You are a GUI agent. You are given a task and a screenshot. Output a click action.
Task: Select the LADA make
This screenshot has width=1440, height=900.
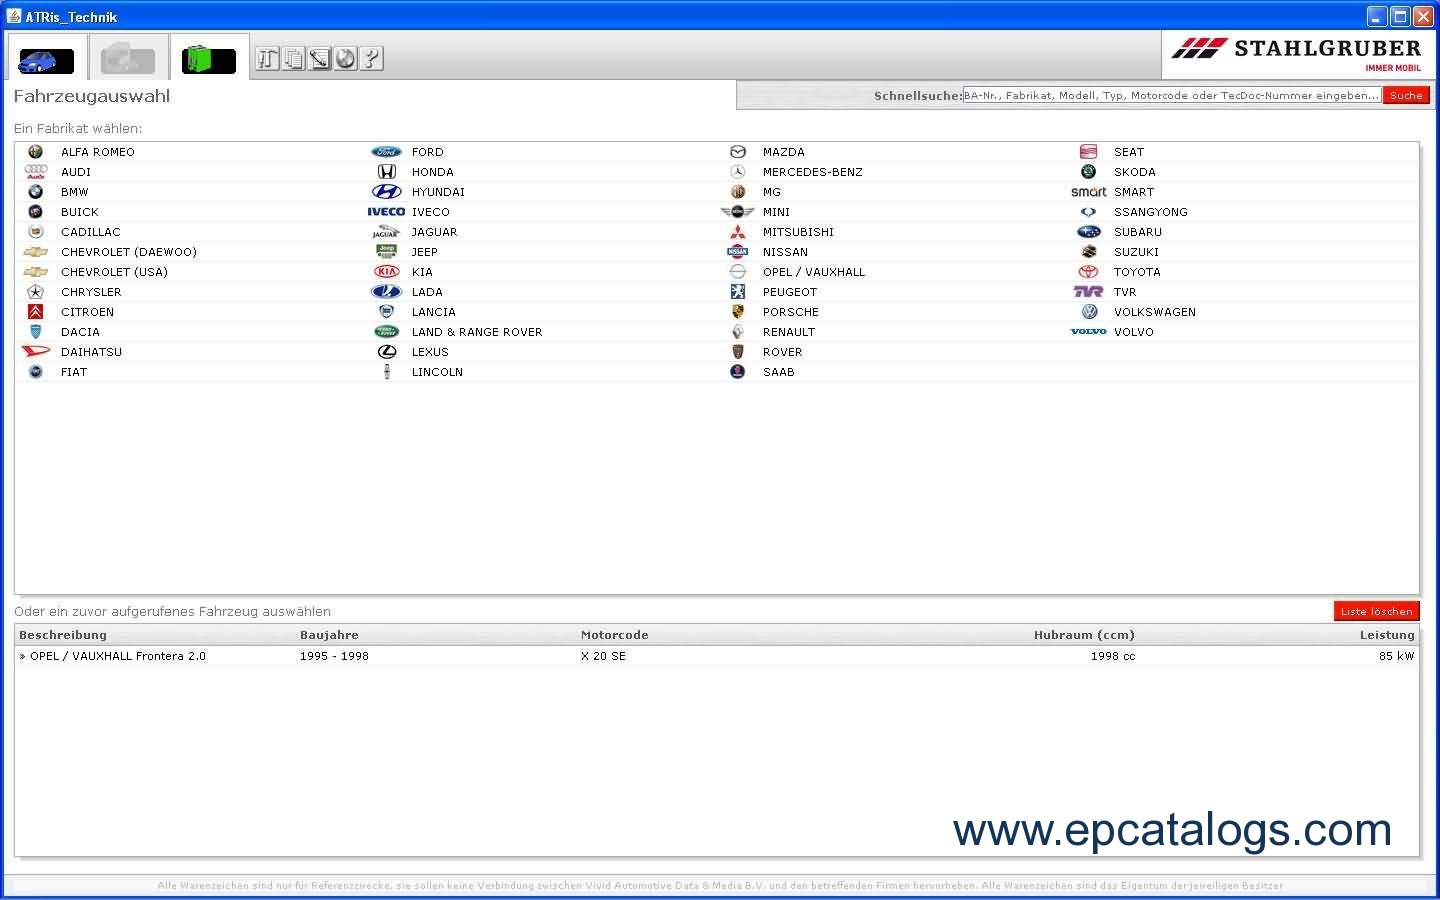[427, 292]
